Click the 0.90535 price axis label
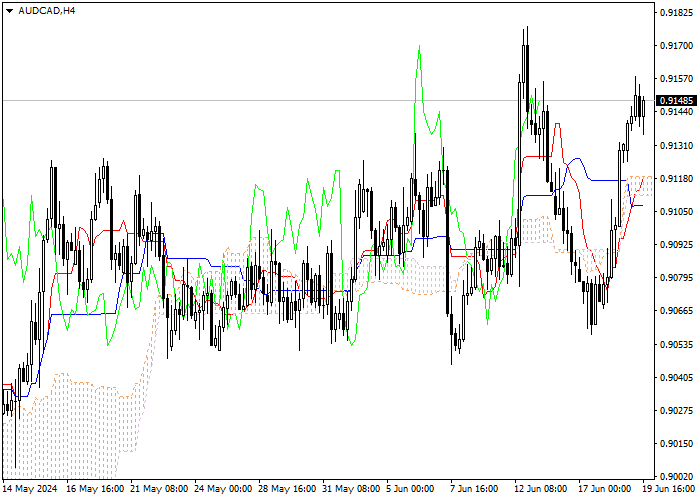 click(676, 345)
